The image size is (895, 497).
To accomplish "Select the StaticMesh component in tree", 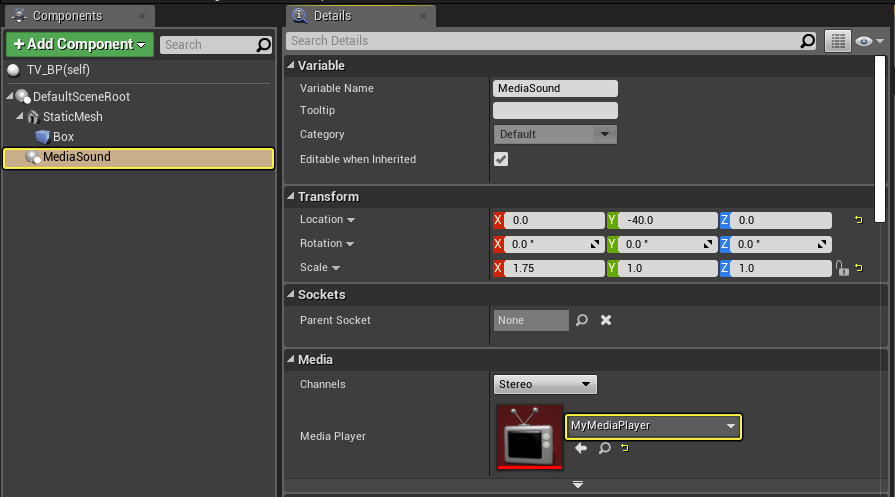I will [x=72, y=117].
